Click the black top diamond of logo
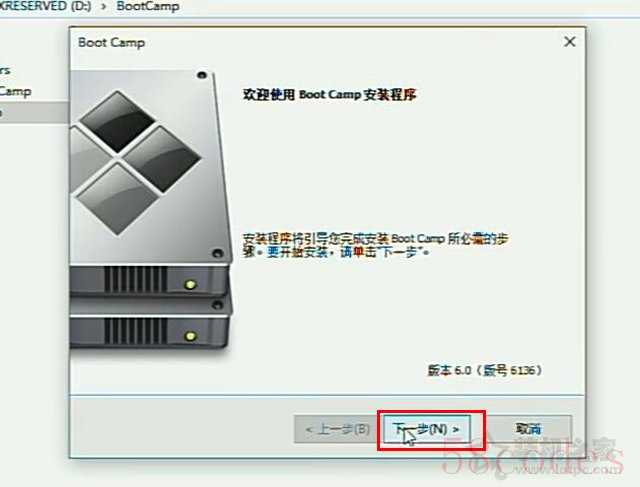This screenshot has width=640, height=487. click(118, 121)
